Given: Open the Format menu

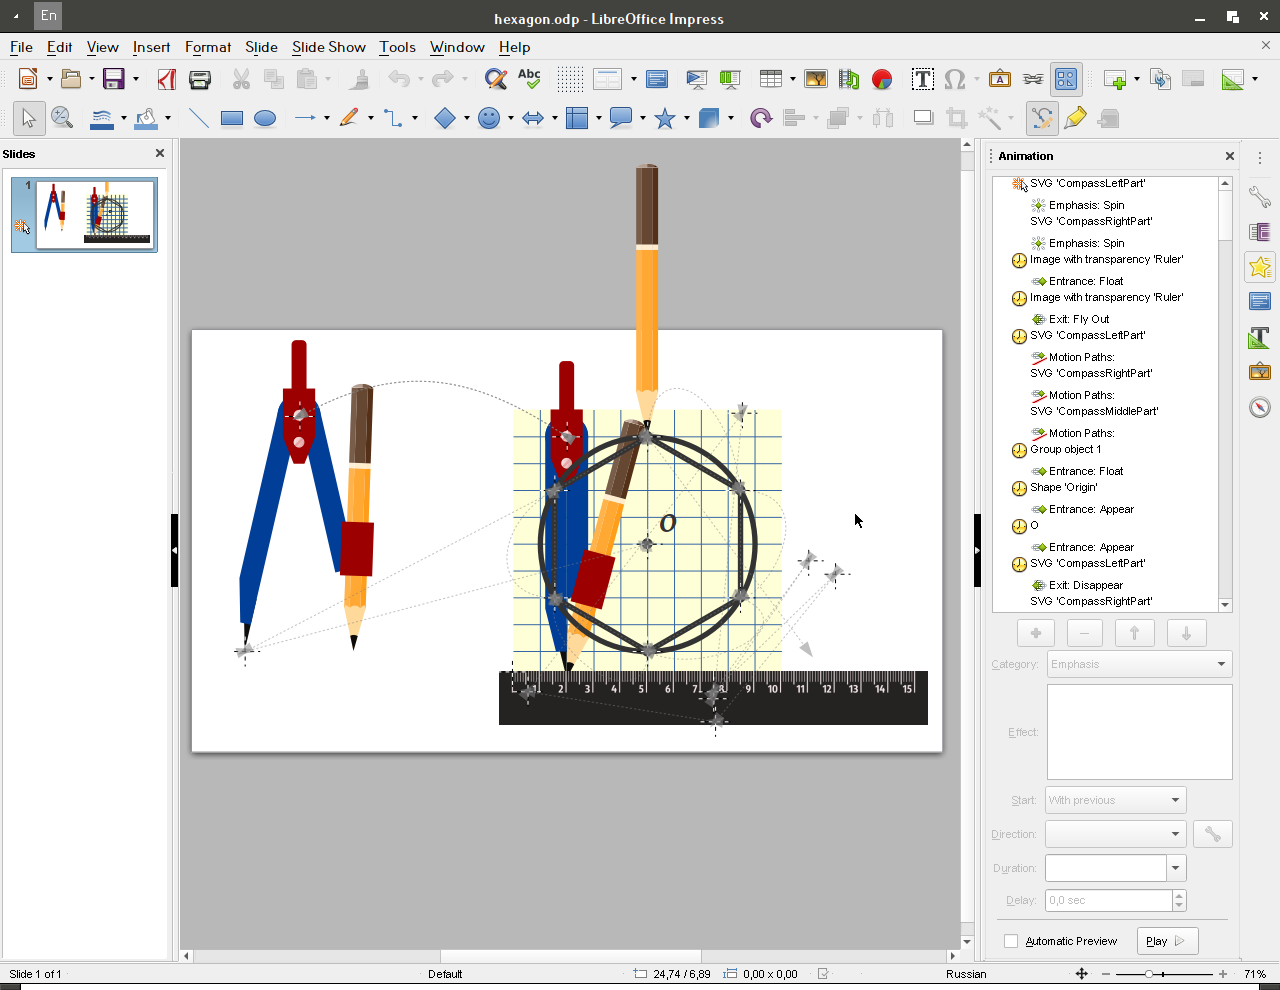Looking at the screenshot, I should pos(208,47).
